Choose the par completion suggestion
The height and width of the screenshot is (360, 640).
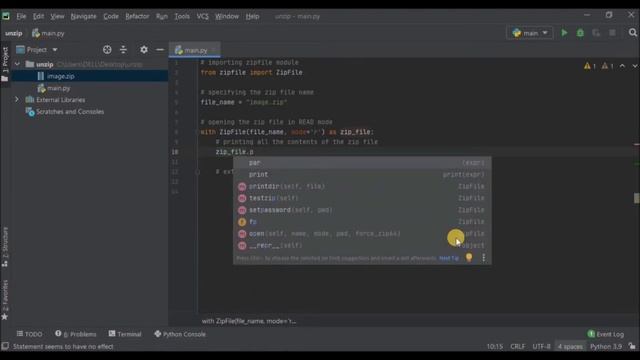pyautogui.click(x=362, y=162)
